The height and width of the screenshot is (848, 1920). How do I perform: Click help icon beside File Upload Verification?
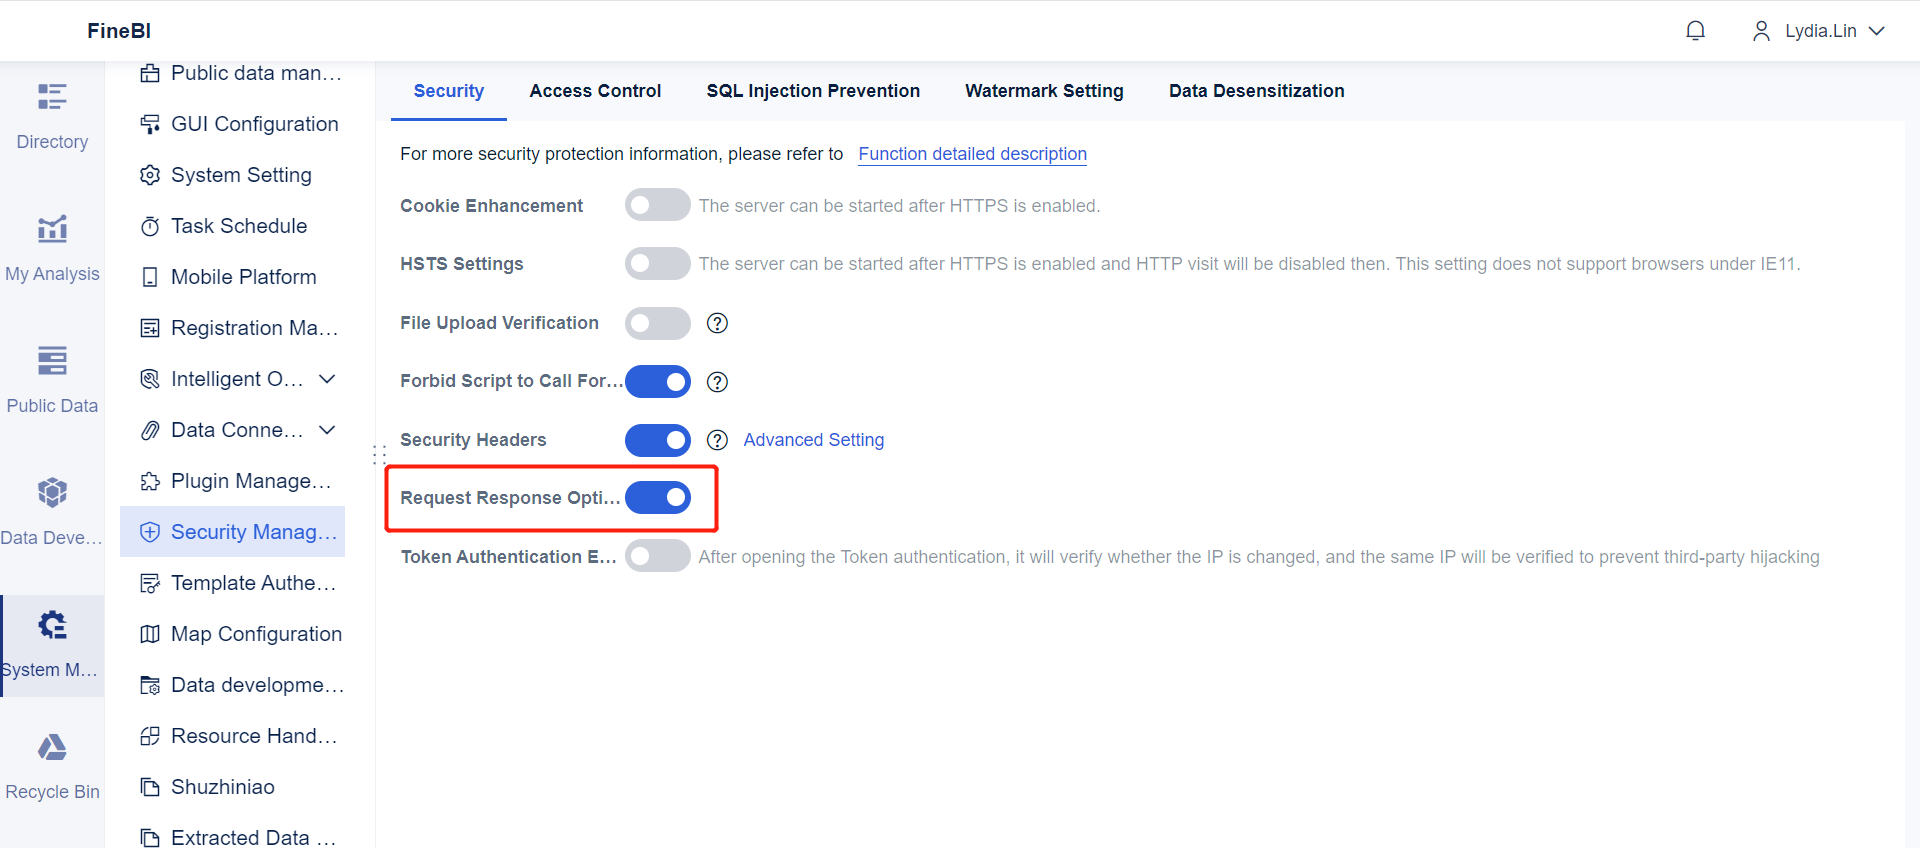(717, 323)
